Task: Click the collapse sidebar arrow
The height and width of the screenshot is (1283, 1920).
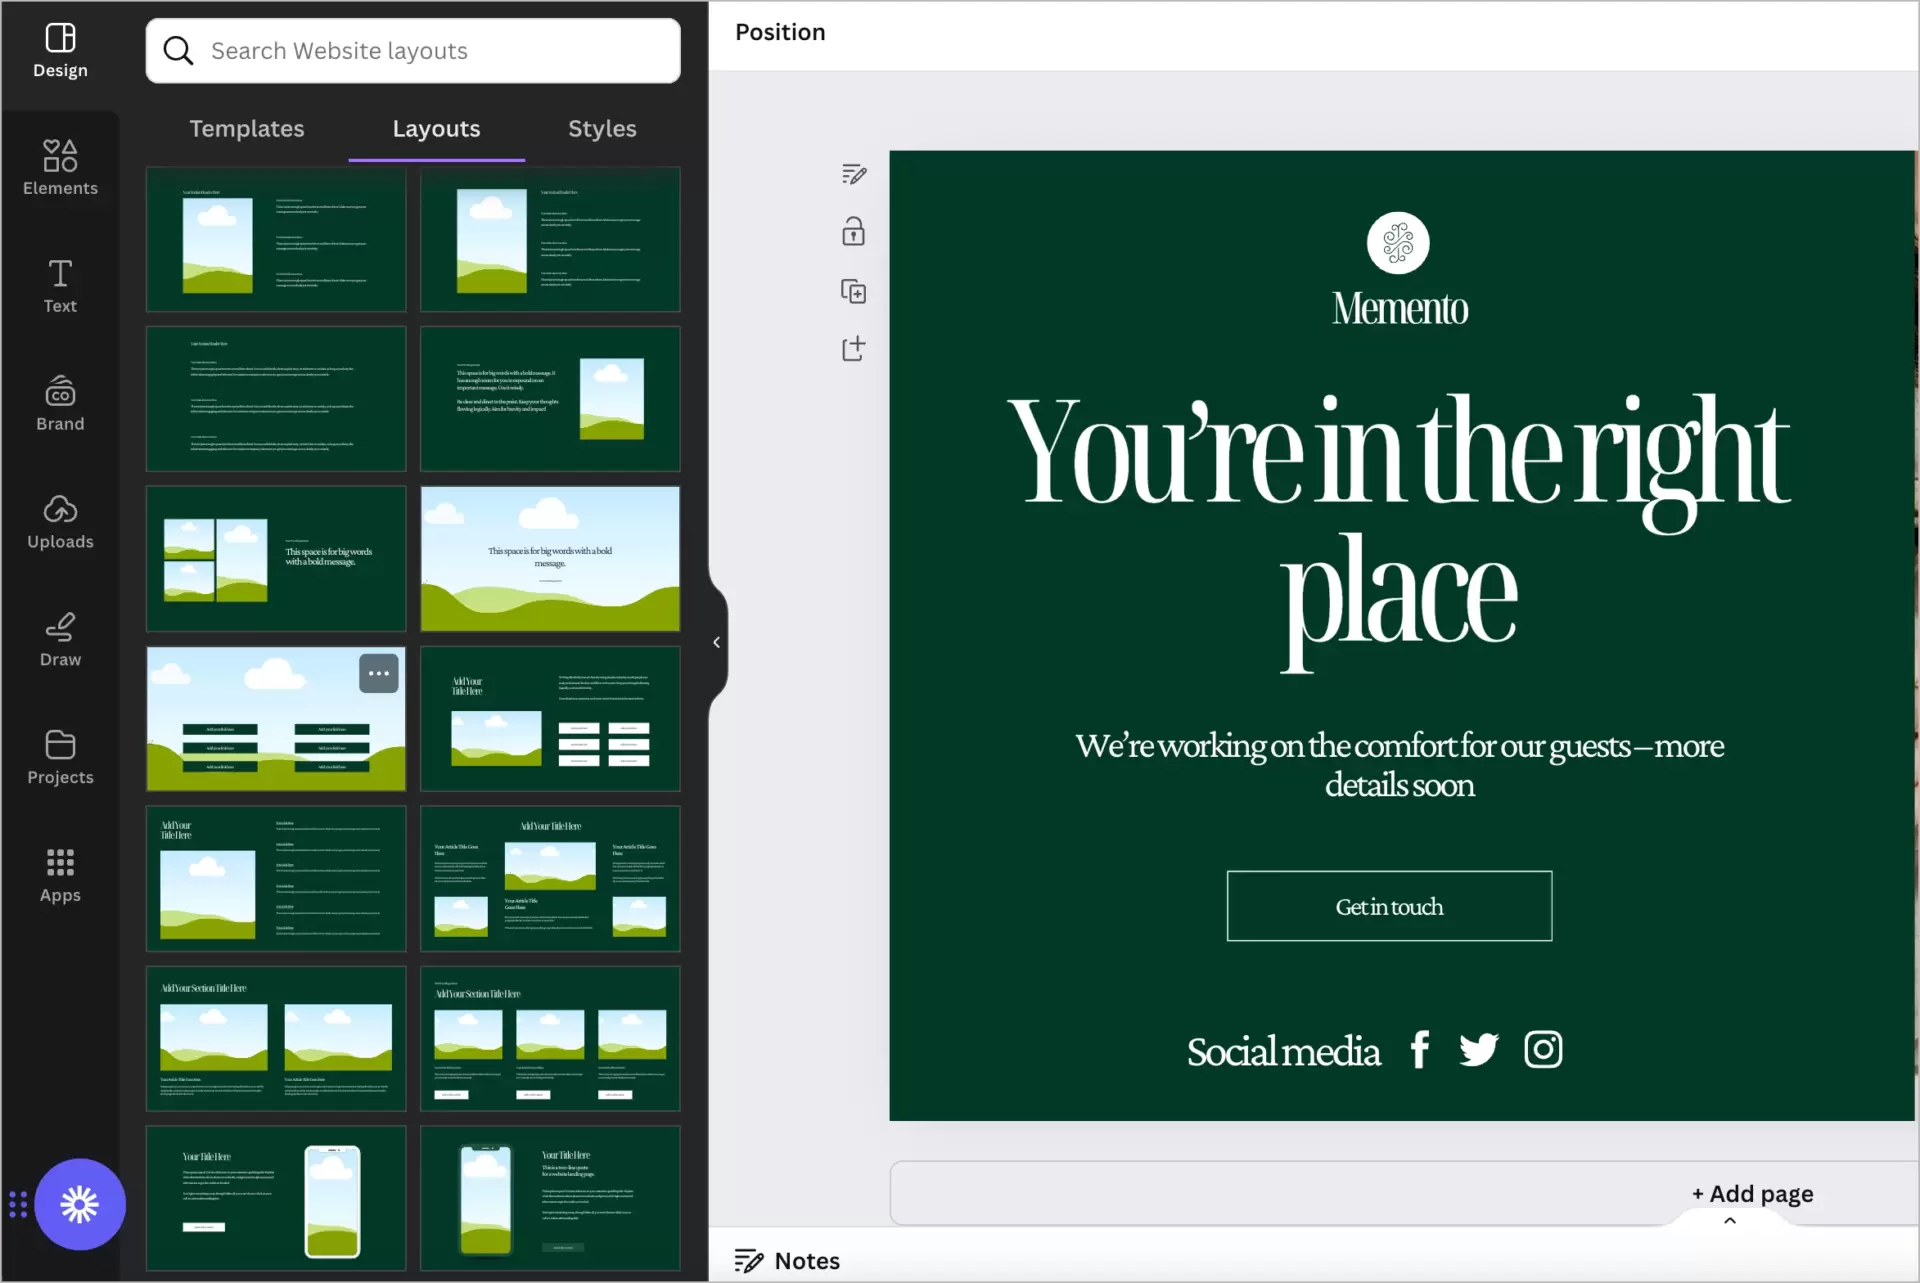Action: click(714, 640)
